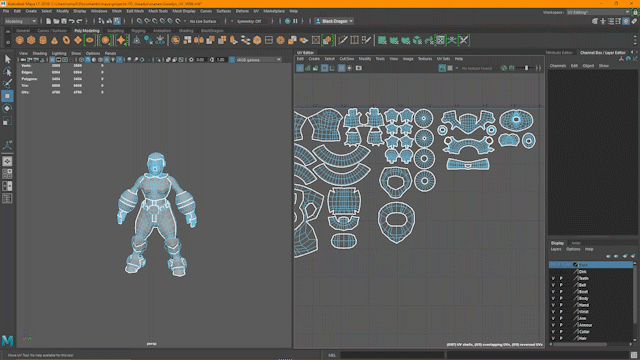640x360 pixels.
Task: Click the viewport gamma value field 1.00
Action: (221, 60)
